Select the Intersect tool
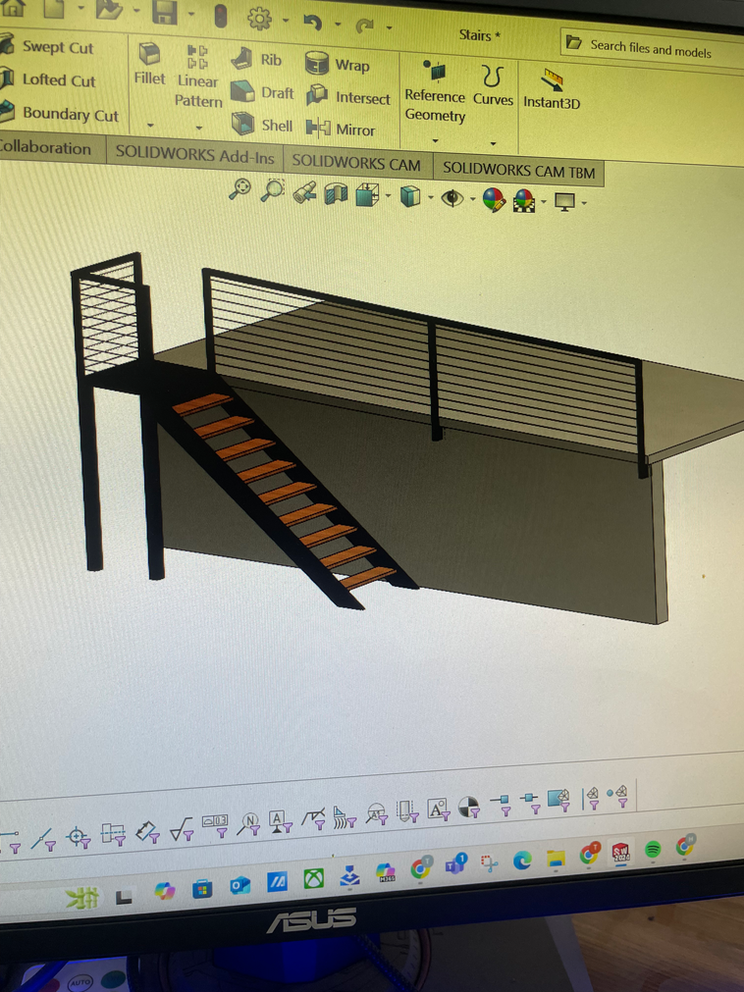Image resolution: width=744 pixels, height=992 pixels. (349, 97)
